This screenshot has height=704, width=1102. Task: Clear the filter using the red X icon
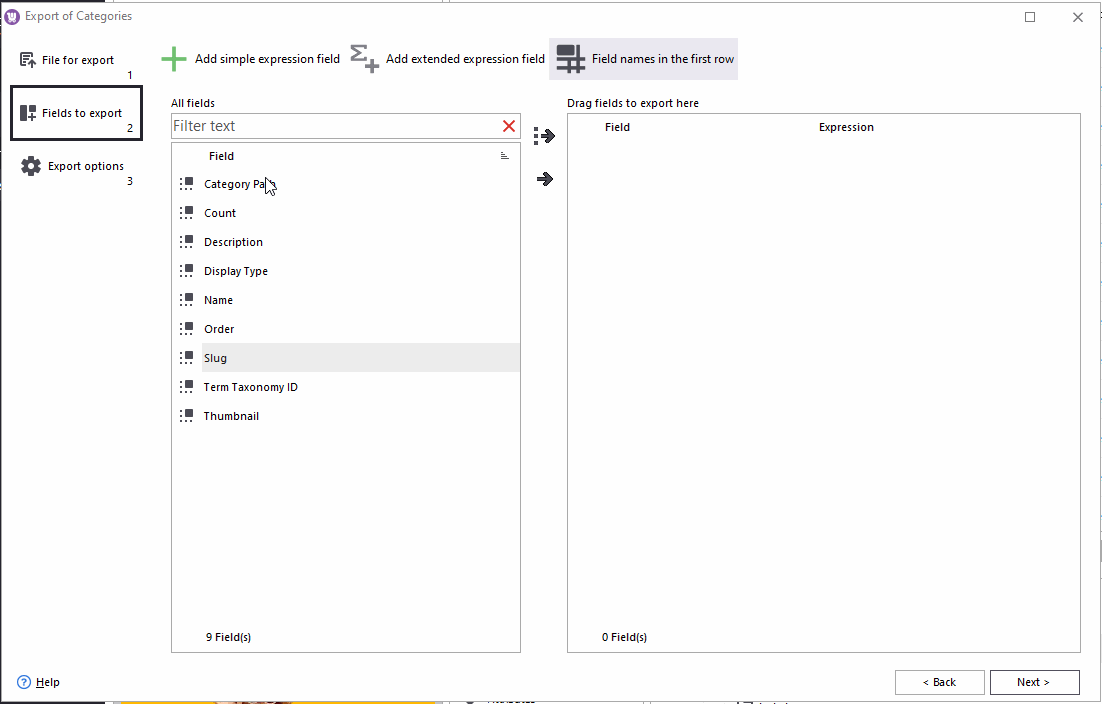click(508, 126)
